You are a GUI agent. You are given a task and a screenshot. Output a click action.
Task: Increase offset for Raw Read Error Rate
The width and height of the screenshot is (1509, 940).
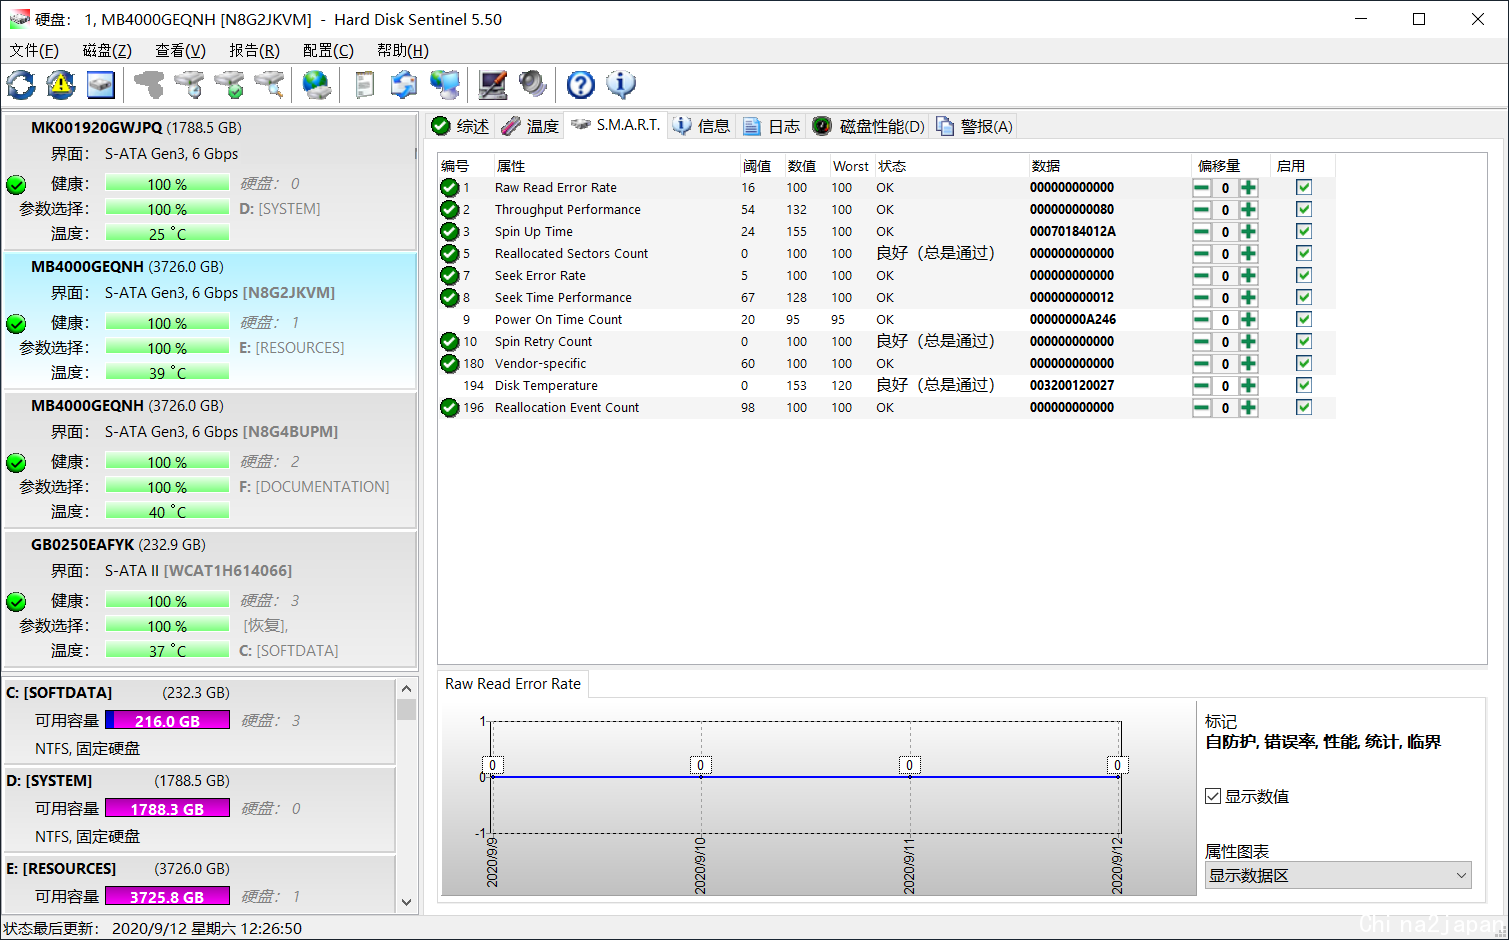click(x=1249, y=188)
